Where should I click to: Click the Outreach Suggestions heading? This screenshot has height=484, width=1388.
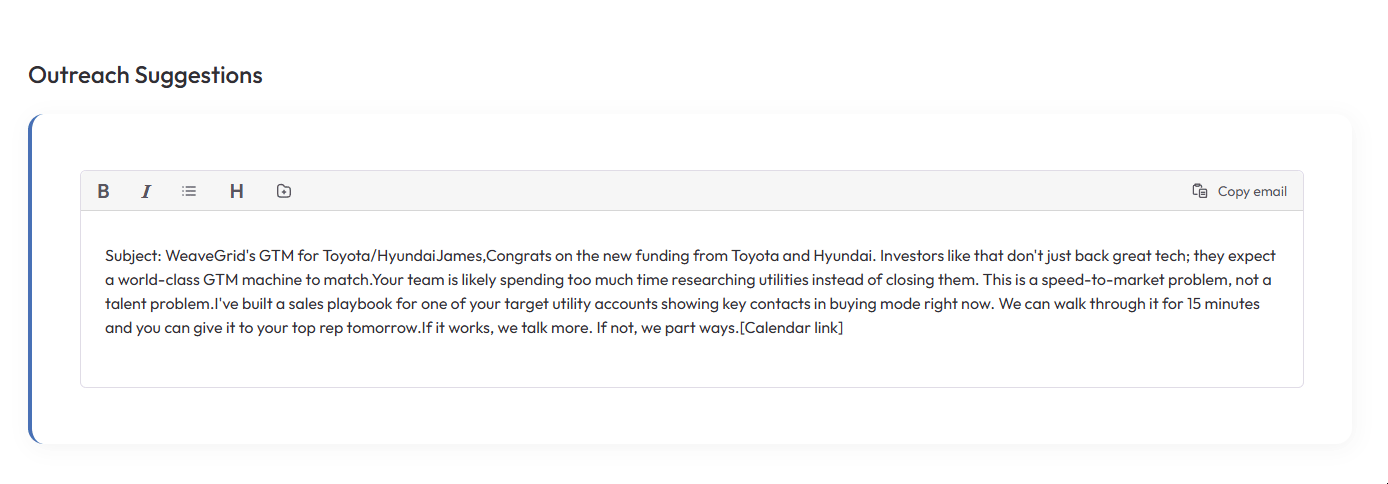145,75
